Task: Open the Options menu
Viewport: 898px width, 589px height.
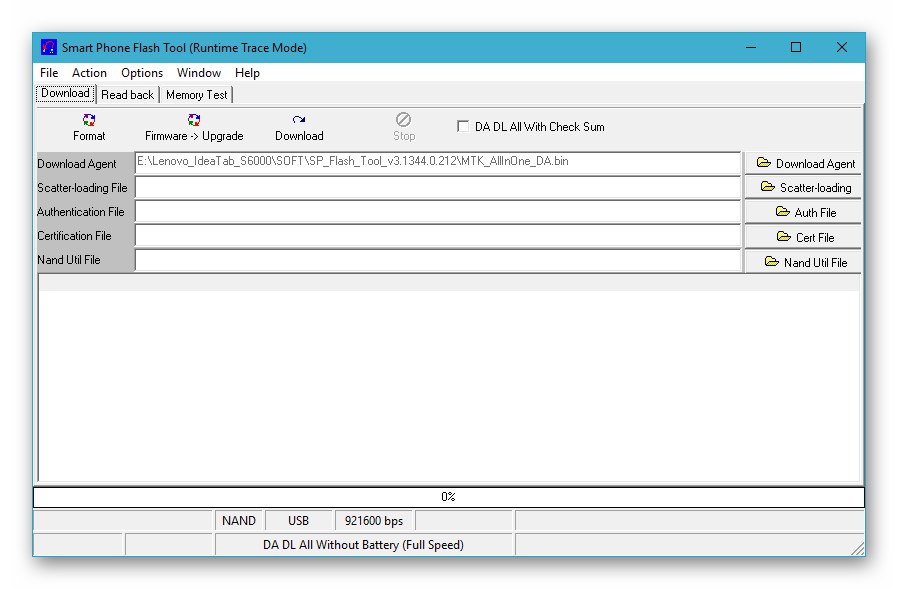Action: pyautogui.click(x=142, y=73)
